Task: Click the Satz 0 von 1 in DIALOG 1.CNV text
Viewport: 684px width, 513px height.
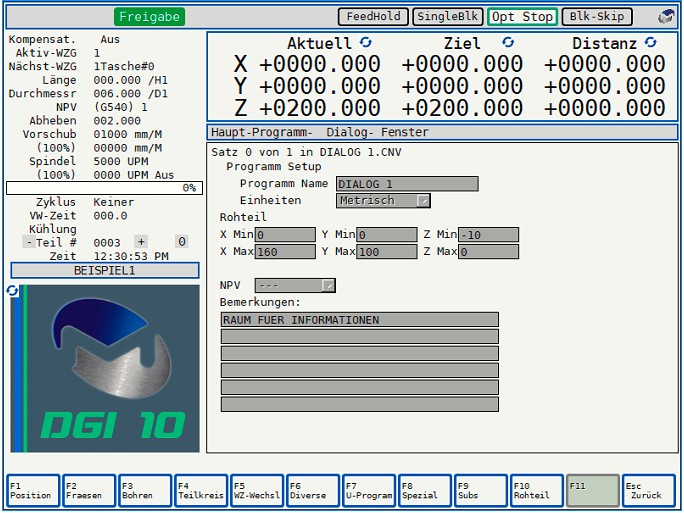Action: click(x=306, y=152)
